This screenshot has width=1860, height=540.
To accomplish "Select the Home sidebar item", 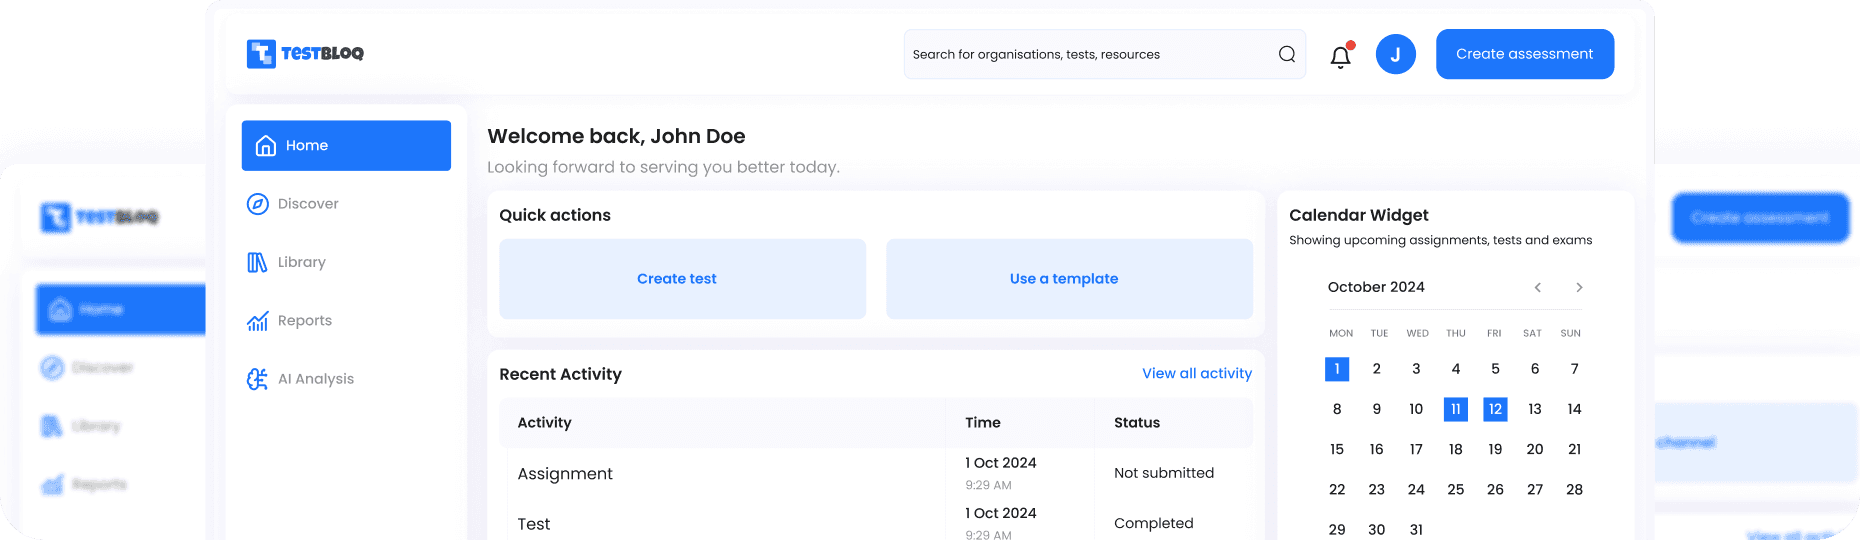I will pos(346,146).
